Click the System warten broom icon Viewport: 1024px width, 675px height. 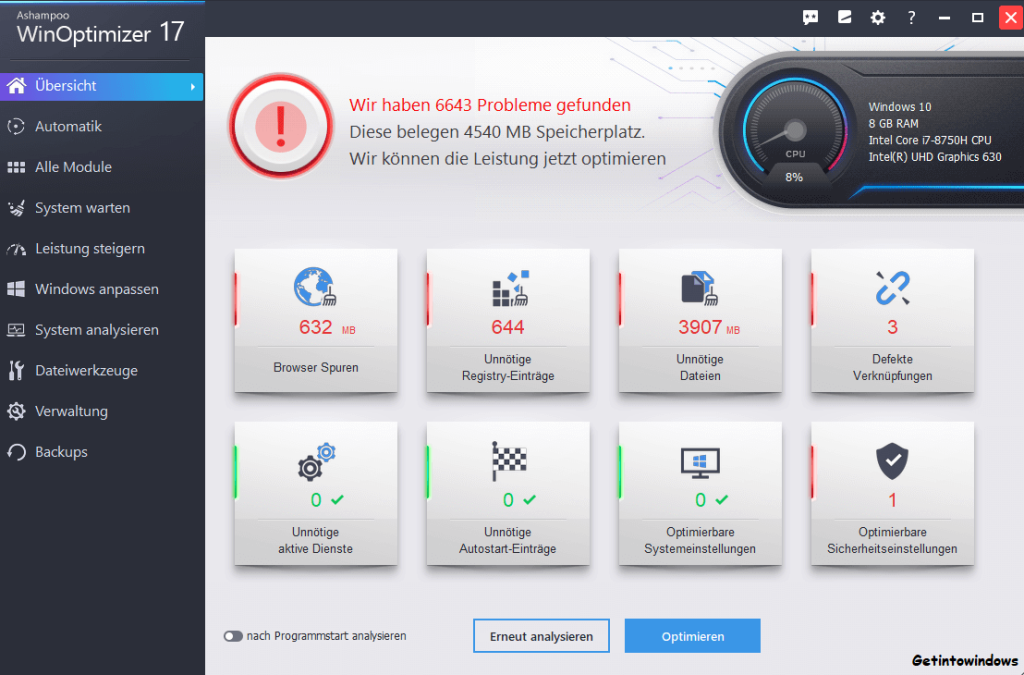point(16,208)
